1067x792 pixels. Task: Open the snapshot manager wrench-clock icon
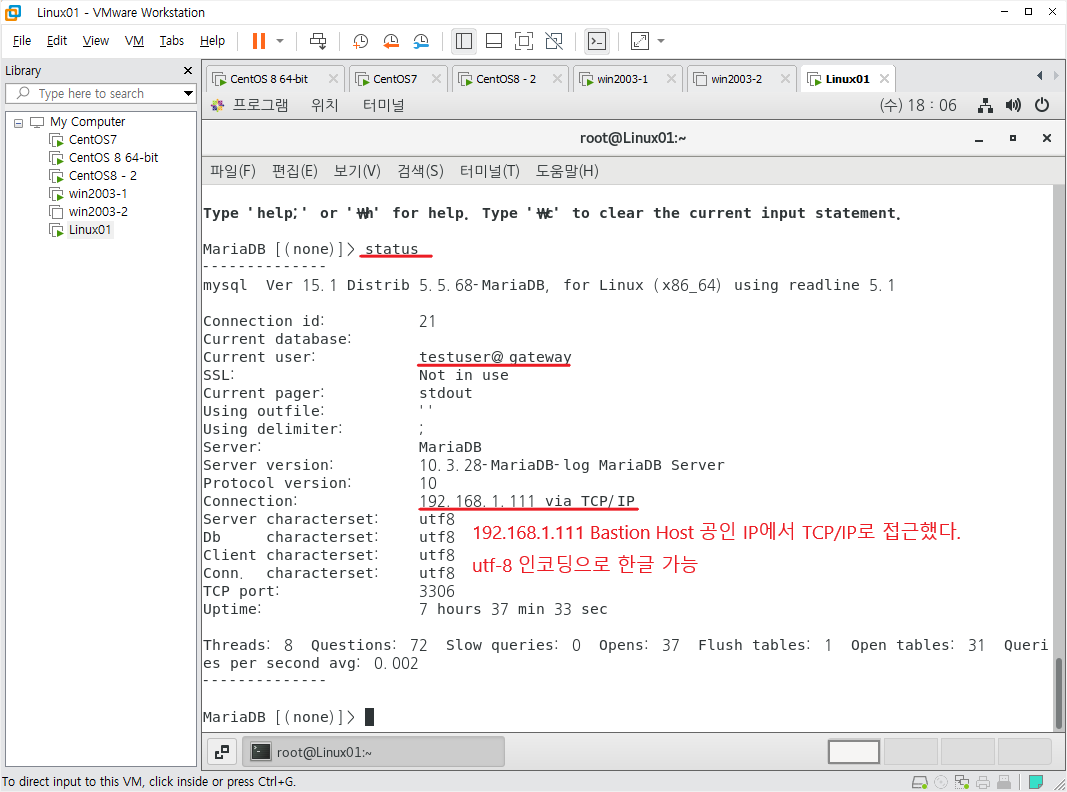421,41
